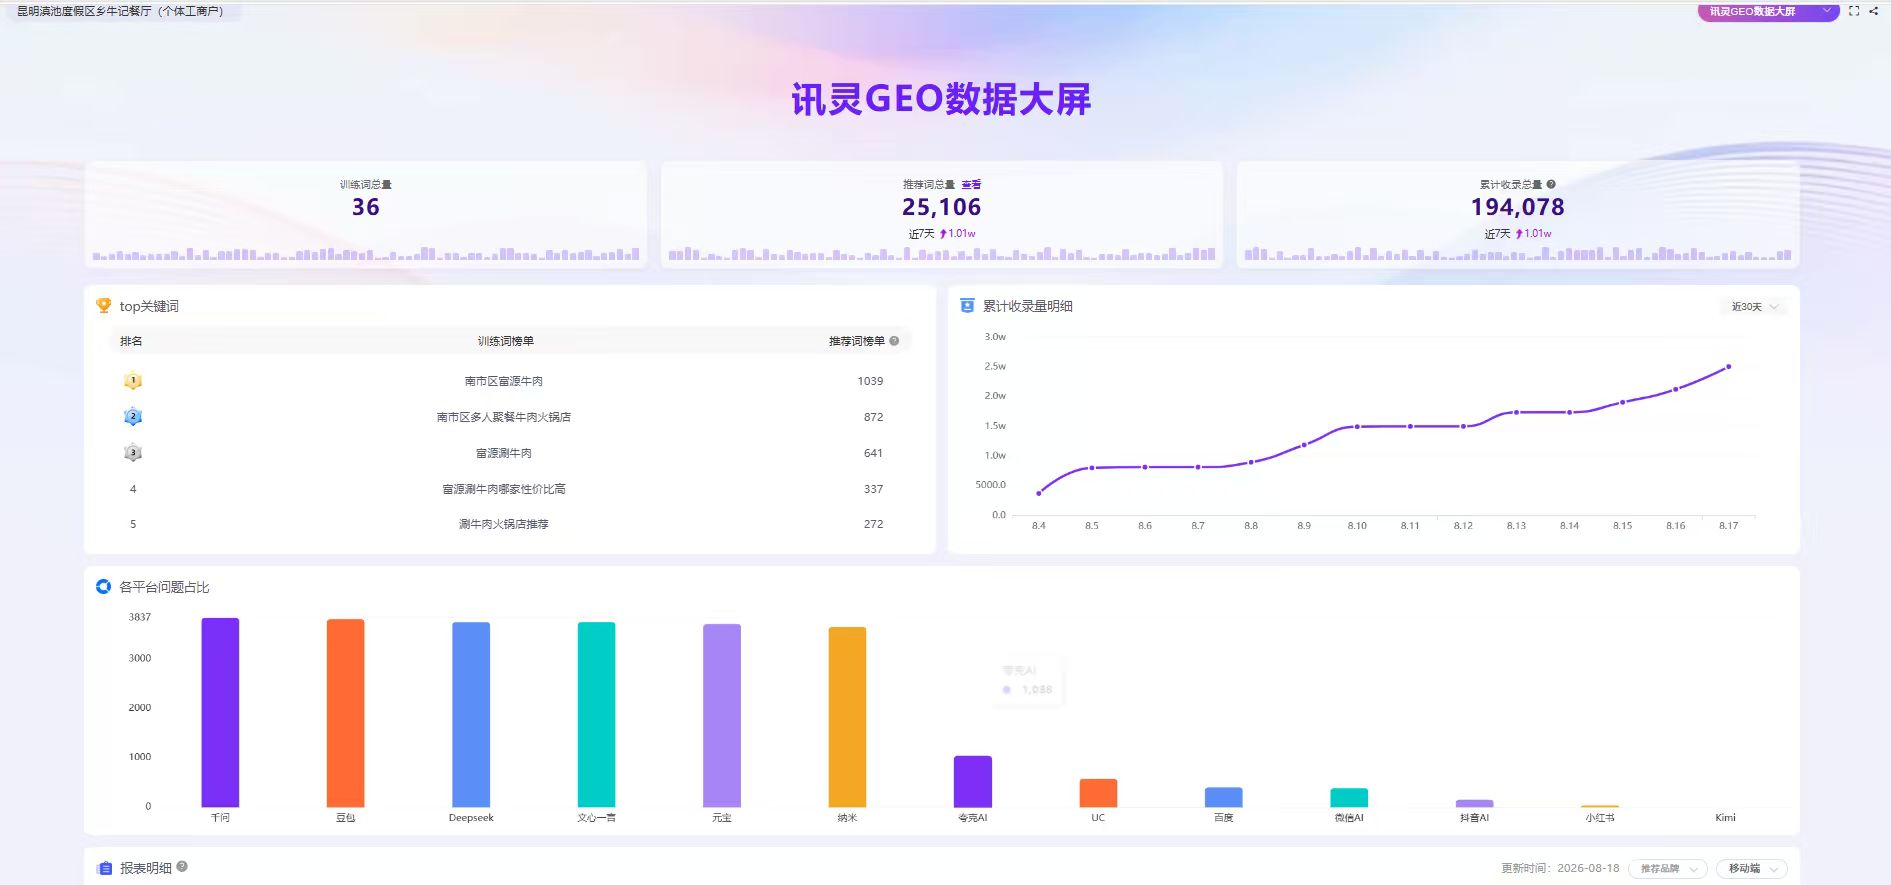Click the 累计收录量明细 panel icon
The height and width of the screenshot is (885, 1891).
tap(967, 306)
